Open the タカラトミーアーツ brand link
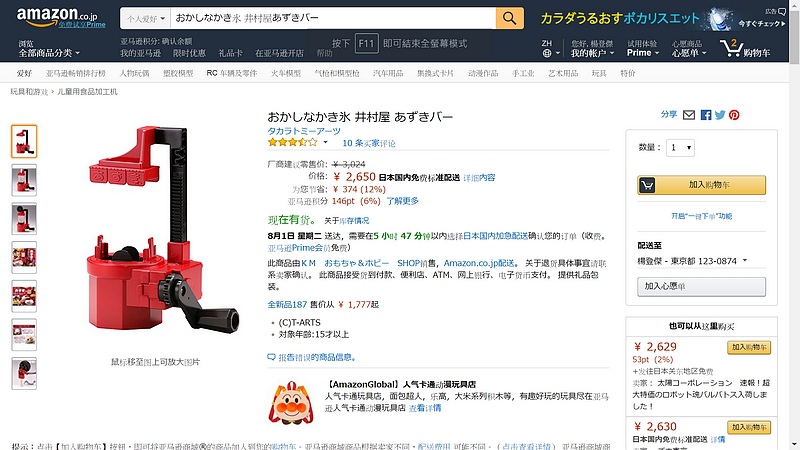800x450 pixels. tap(304, 131)
